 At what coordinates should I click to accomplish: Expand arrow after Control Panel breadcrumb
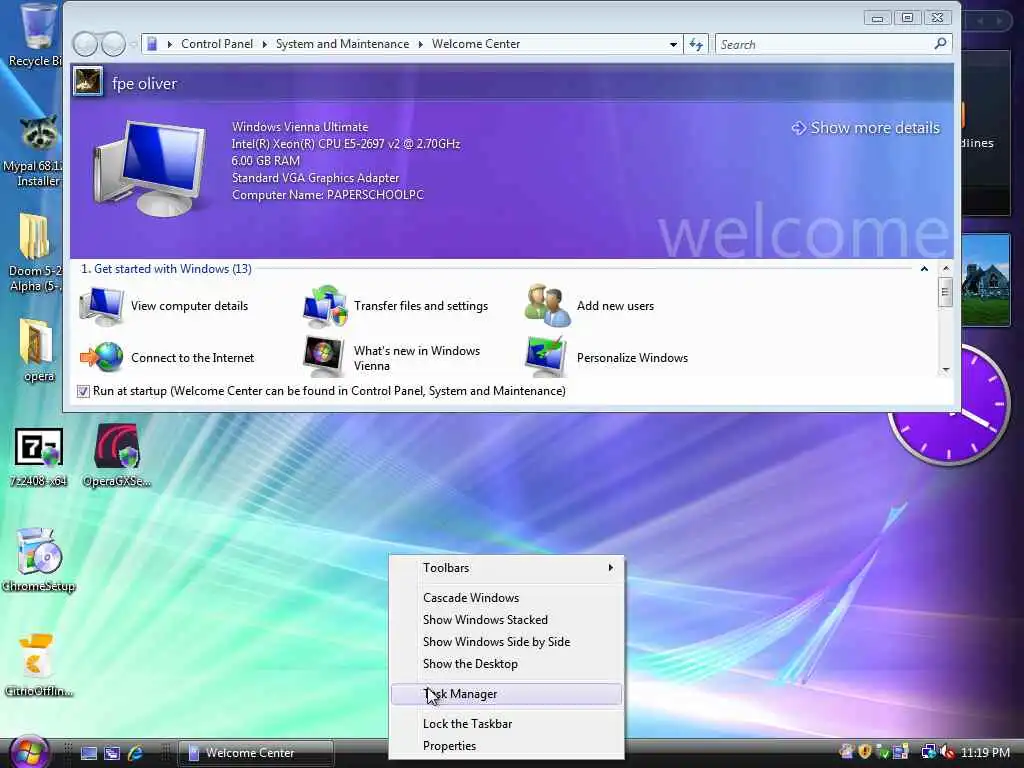pyautogui.click(x=264, y=44)
